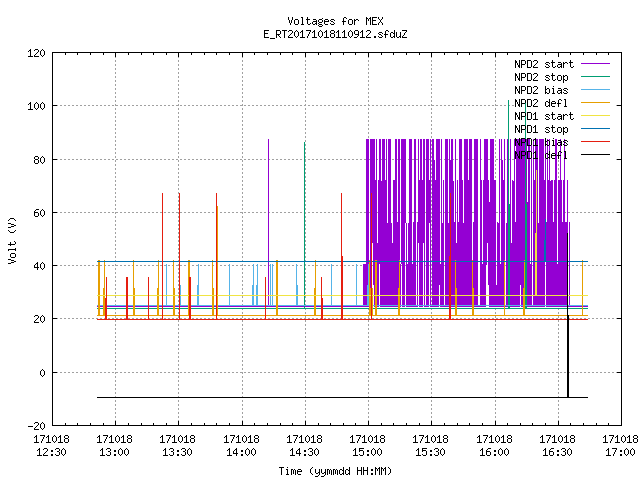Click the x-axis tick label 16:00
This screenshot has width=640, height=480.
click(x=494, y=452)
